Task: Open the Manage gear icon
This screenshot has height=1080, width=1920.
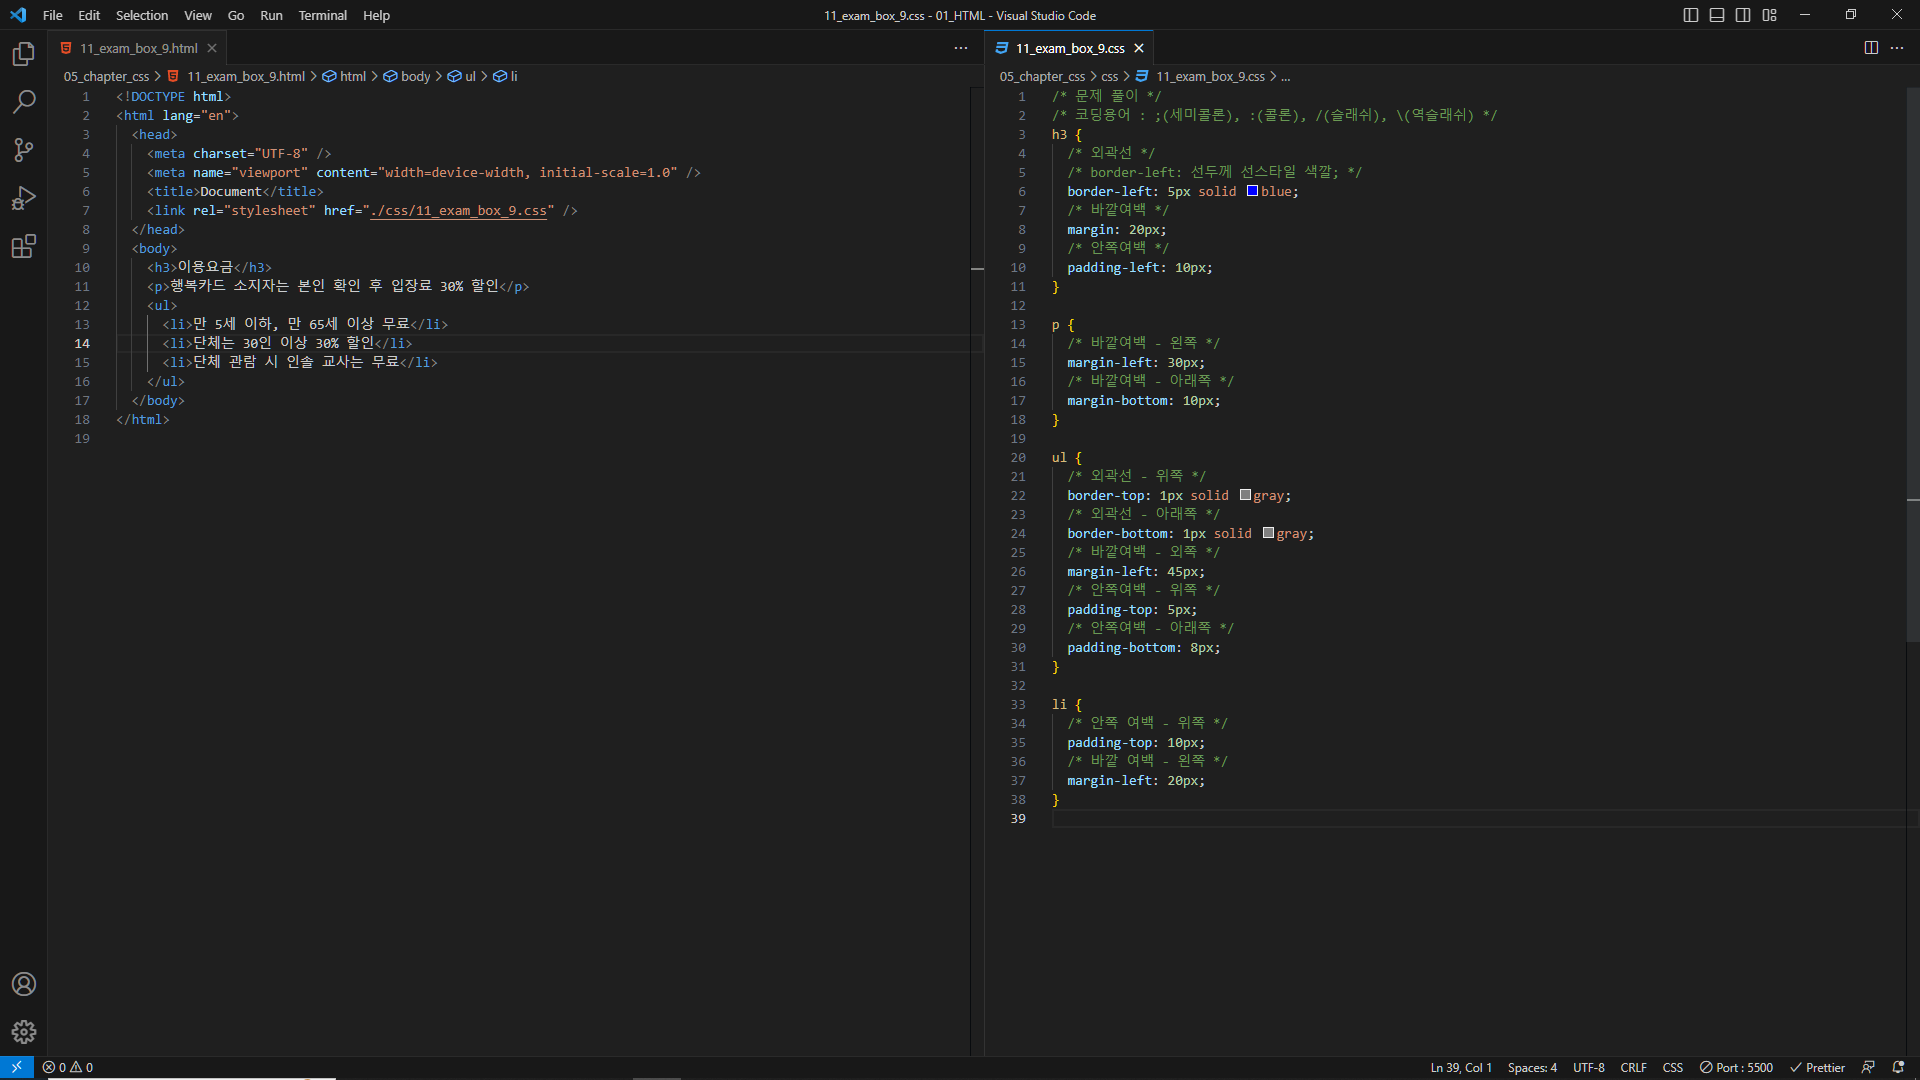Action: pyautogui.click(x=24, y=1032)
